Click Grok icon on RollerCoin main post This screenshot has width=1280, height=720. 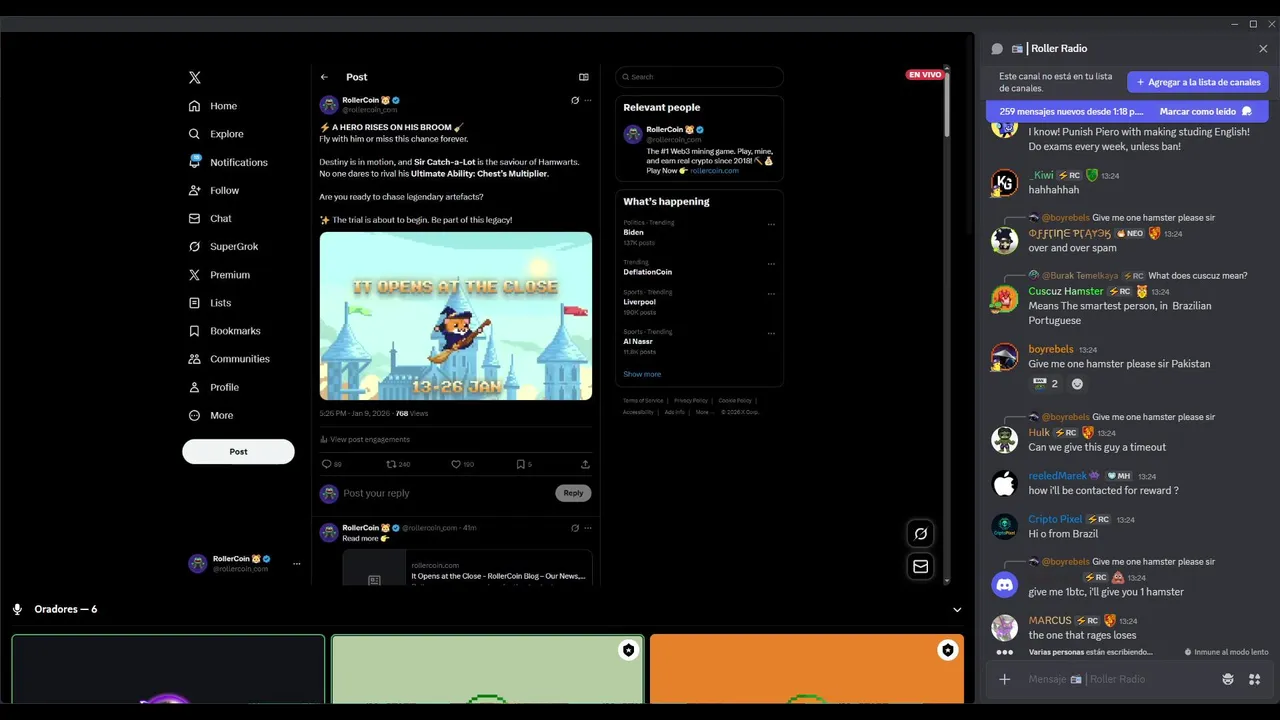click(575, 100)
